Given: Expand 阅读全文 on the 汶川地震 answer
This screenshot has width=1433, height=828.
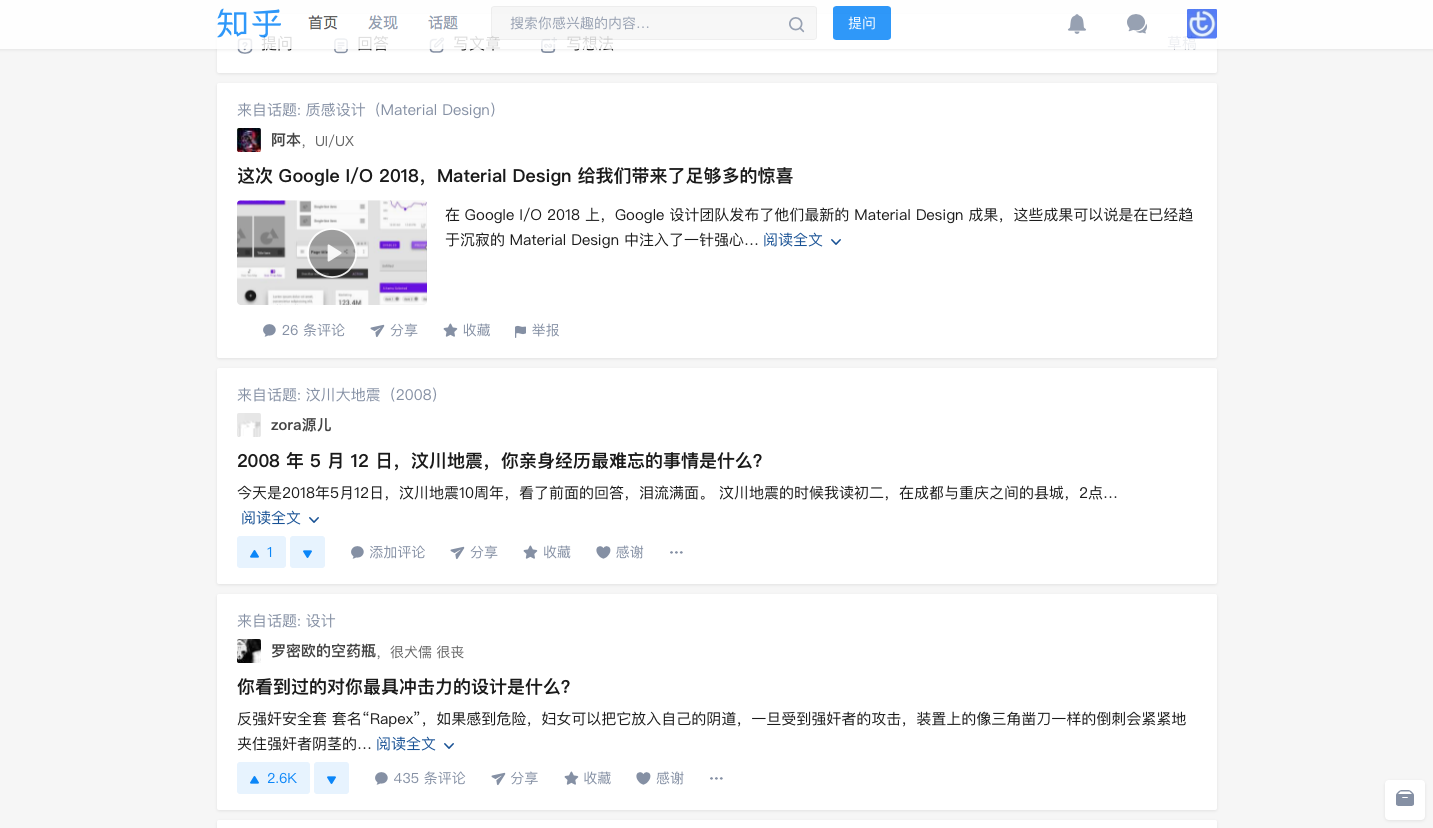Looking at the screenshot, I should (x=272, y=518).
